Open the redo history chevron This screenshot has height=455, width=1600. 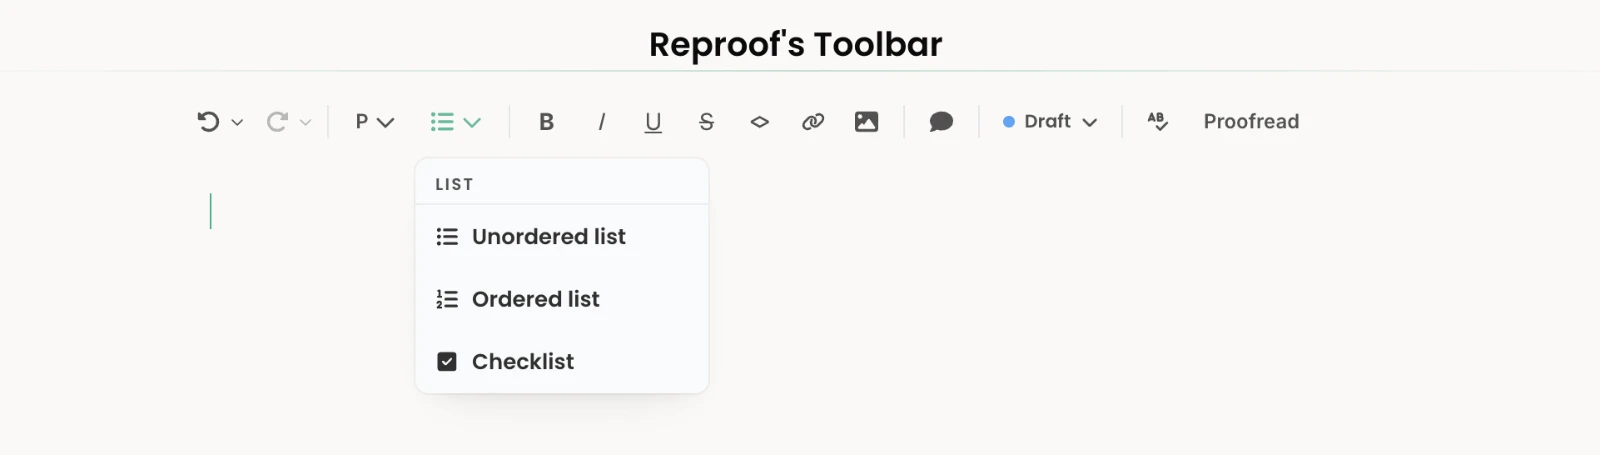click(x=306, y=122)
